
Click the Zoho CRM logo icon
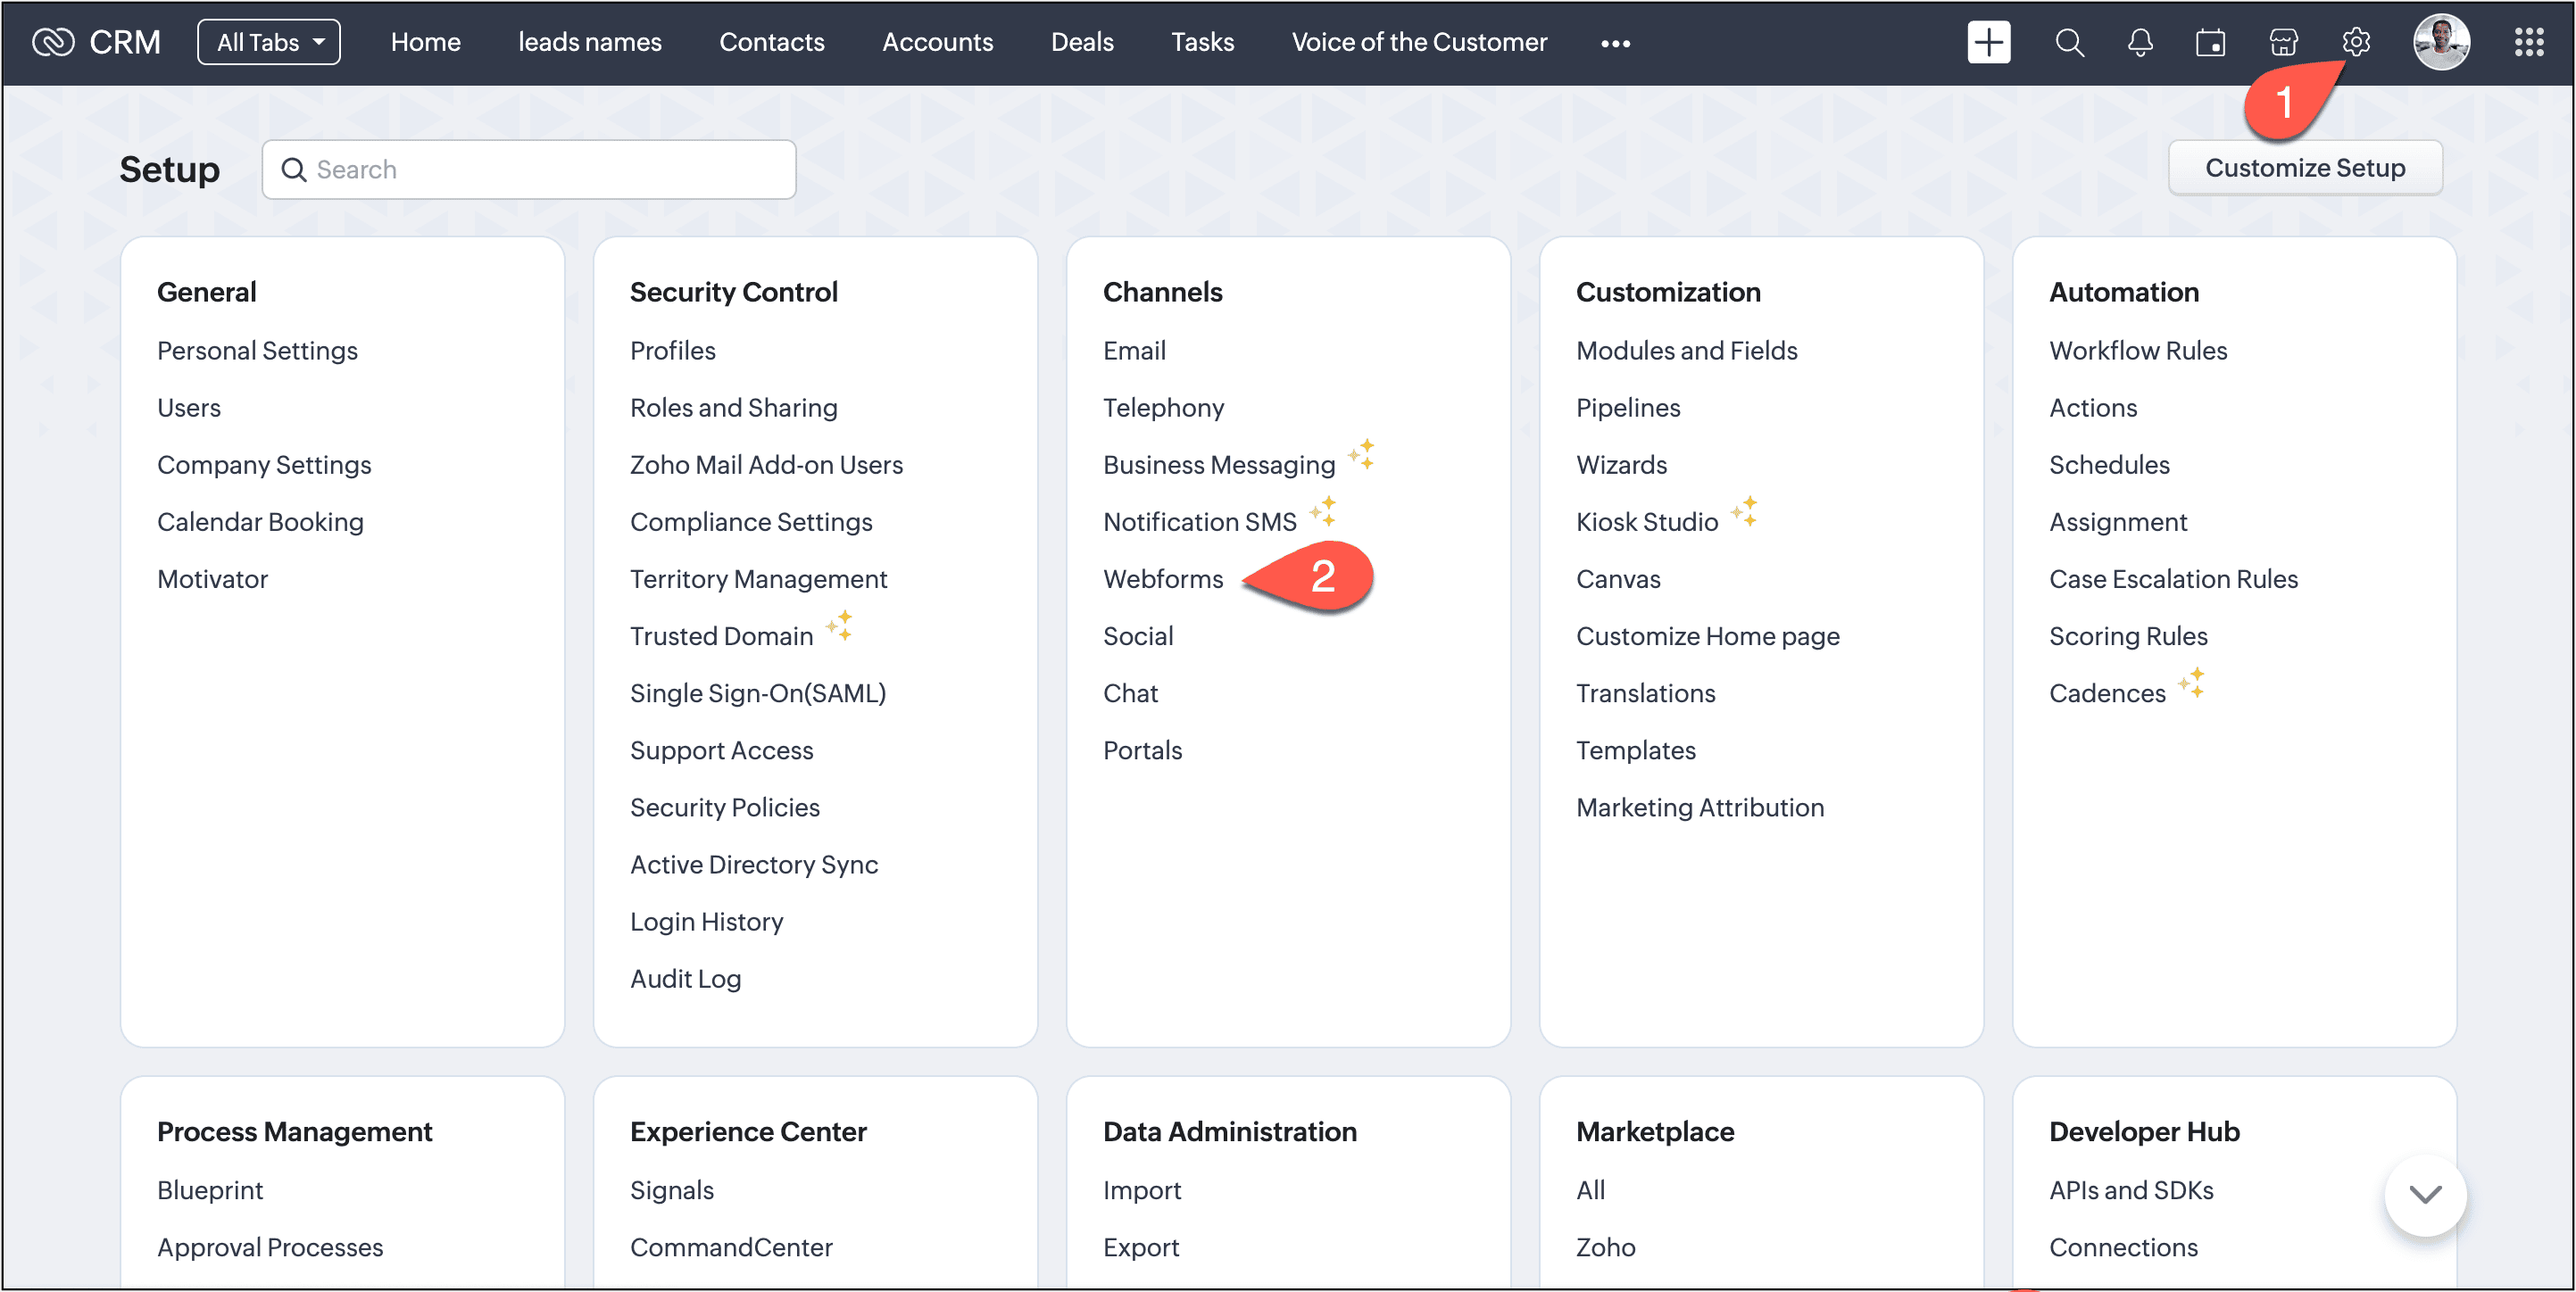click(53, 42)
